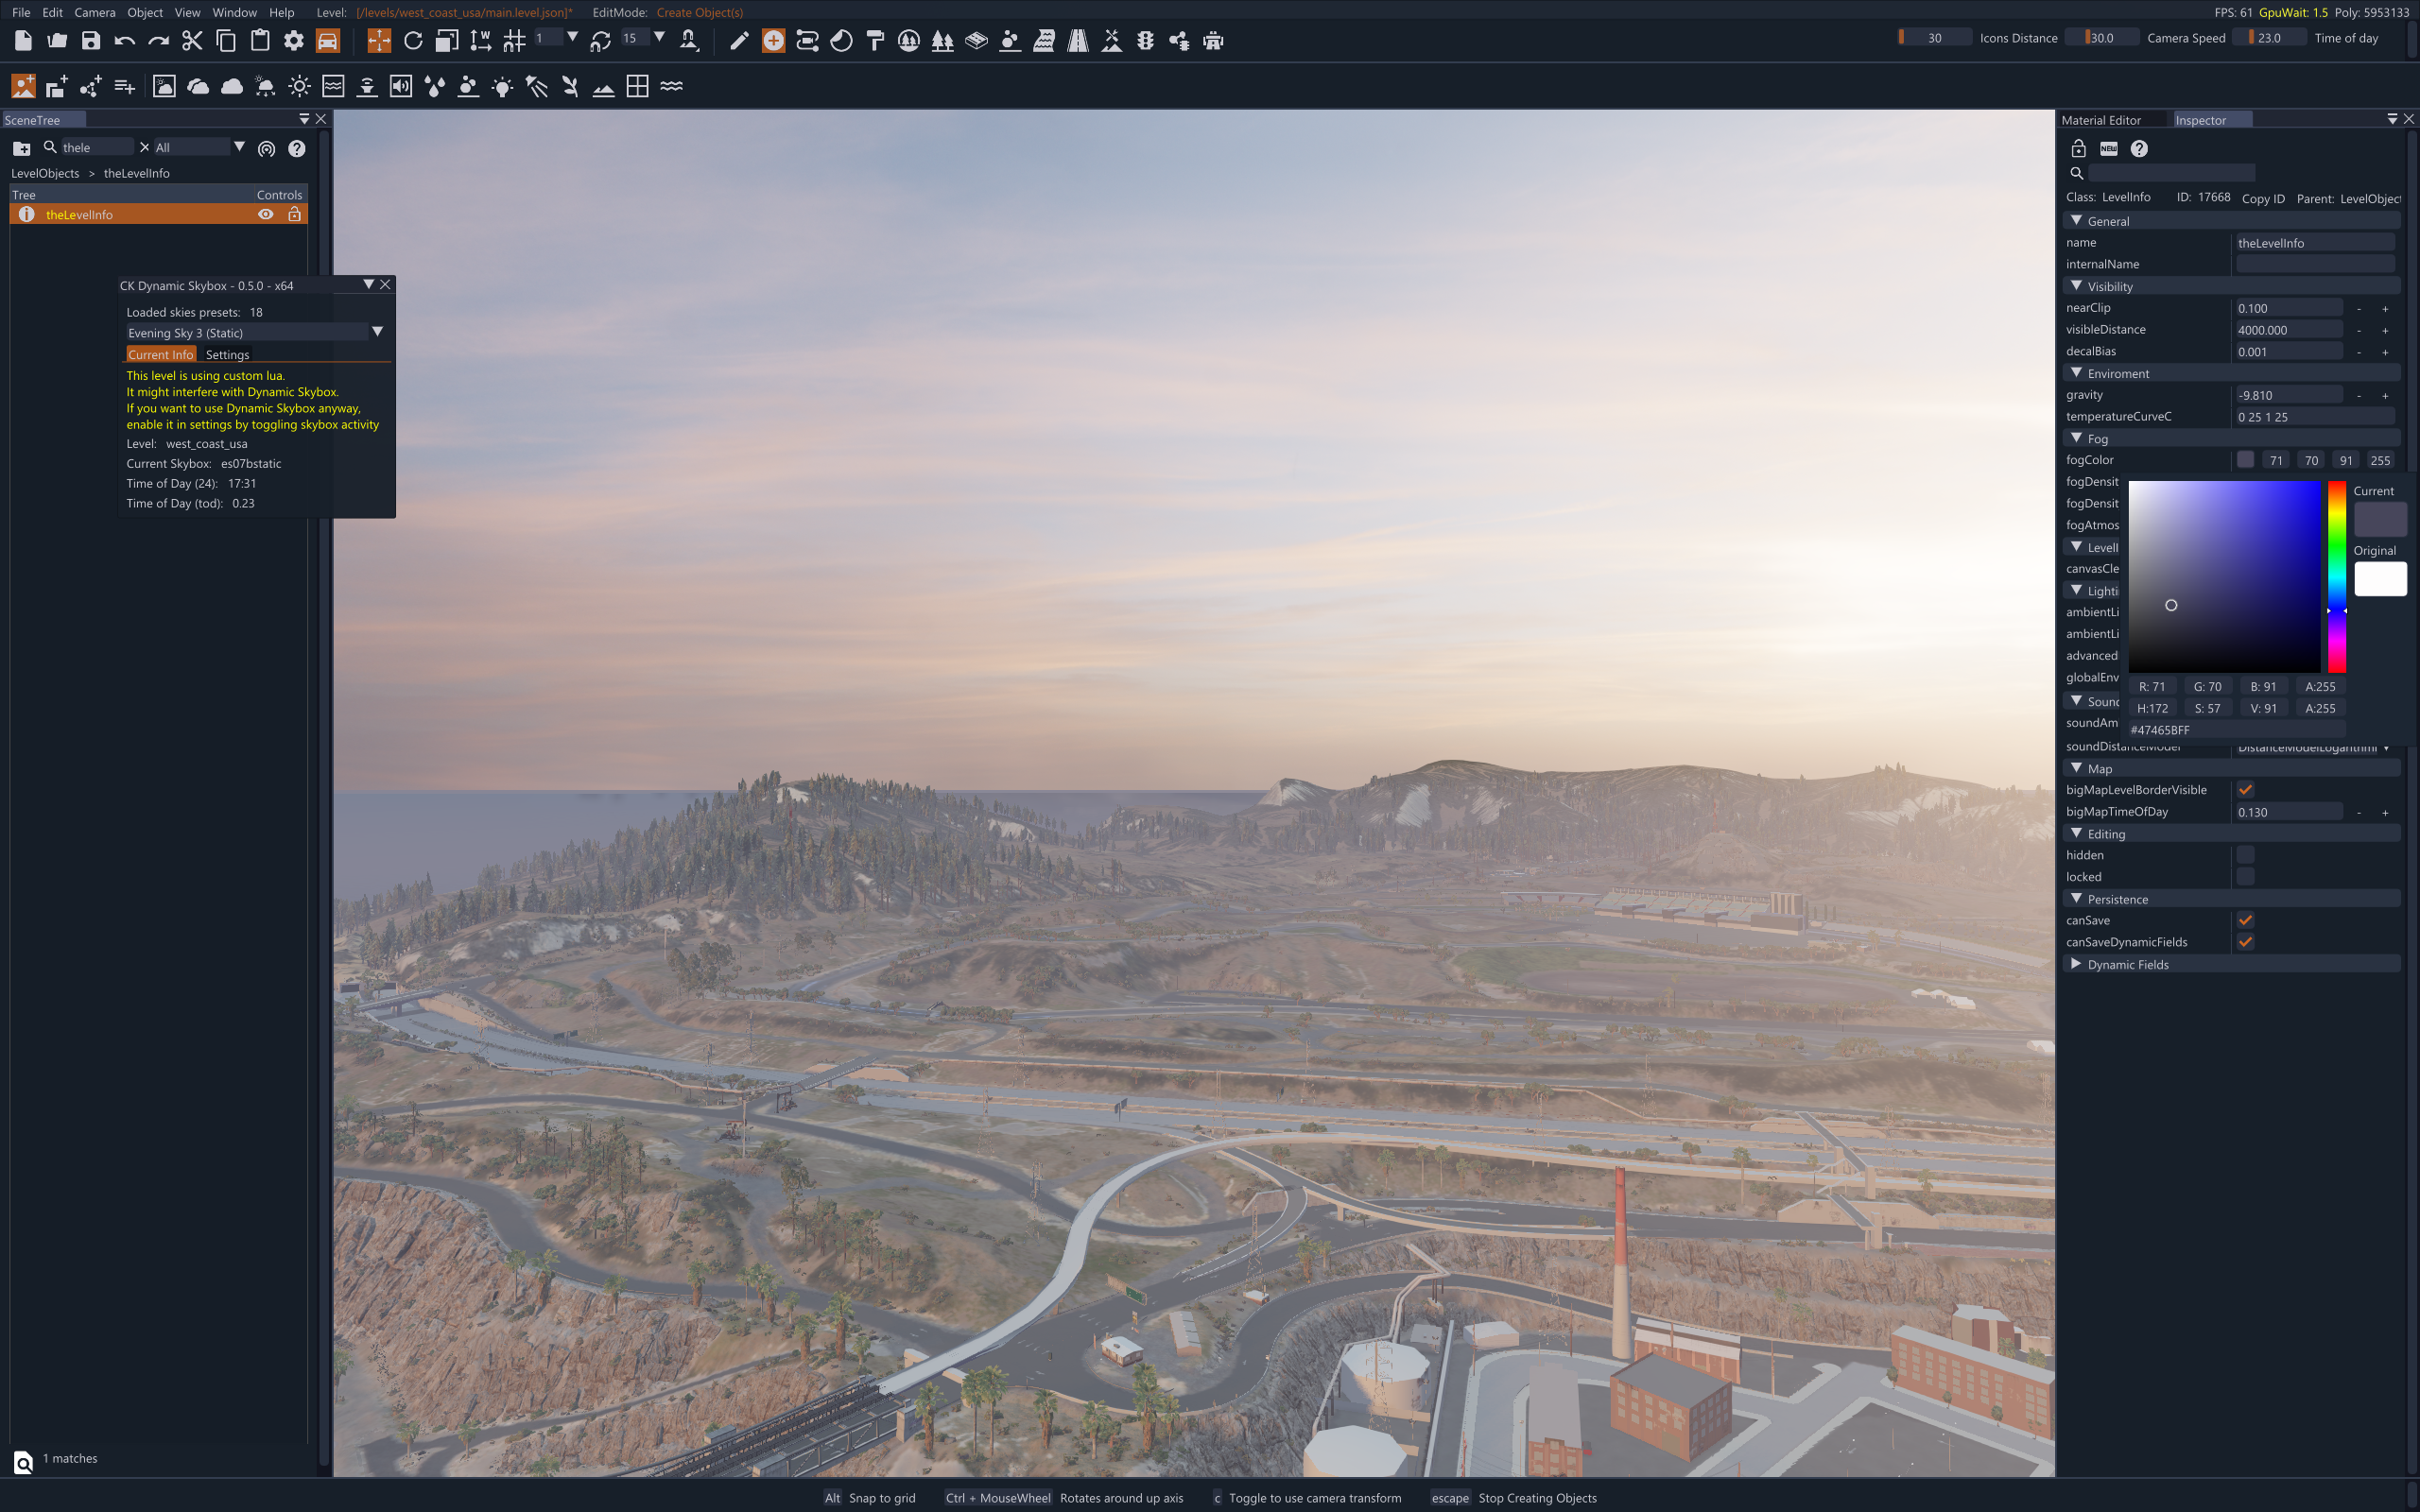Expand the Dynamic Fields section
This screenshot has width=2420, height=1512.
point(2076,964)
